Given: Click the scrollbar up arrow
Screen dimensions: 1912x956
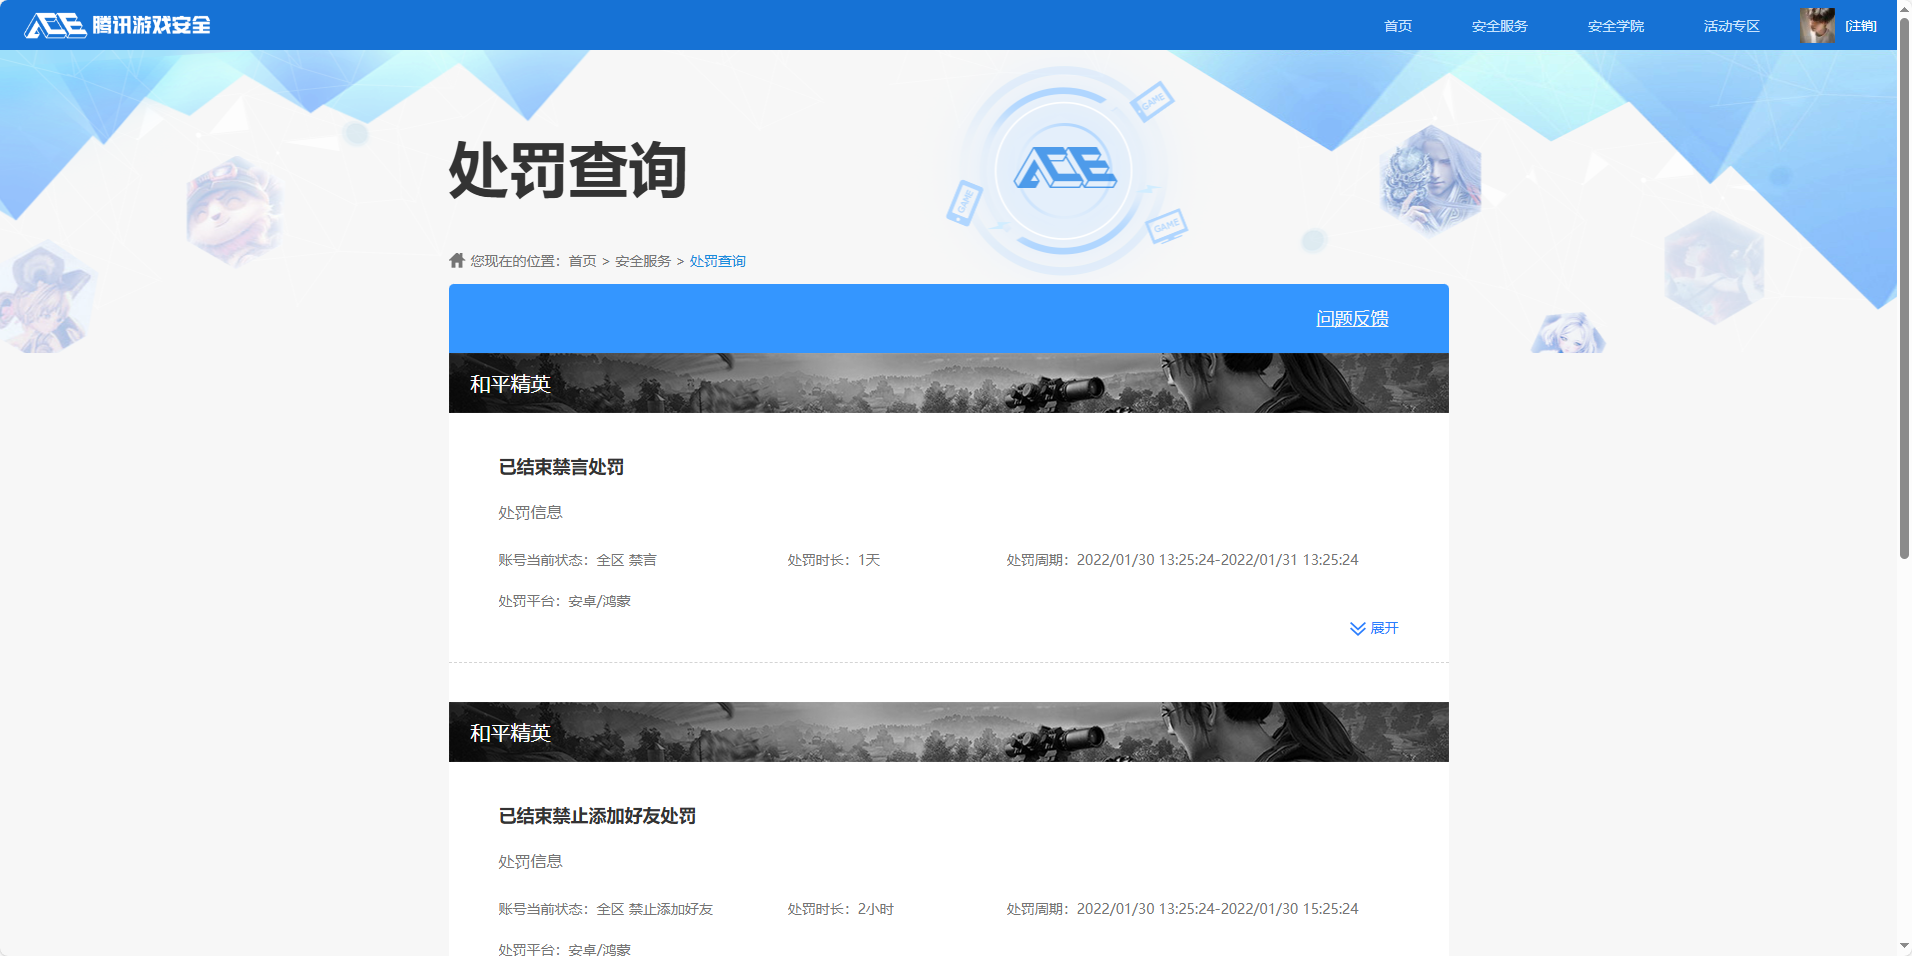Looking at the screenshot, I should (x=1903, y=8).
